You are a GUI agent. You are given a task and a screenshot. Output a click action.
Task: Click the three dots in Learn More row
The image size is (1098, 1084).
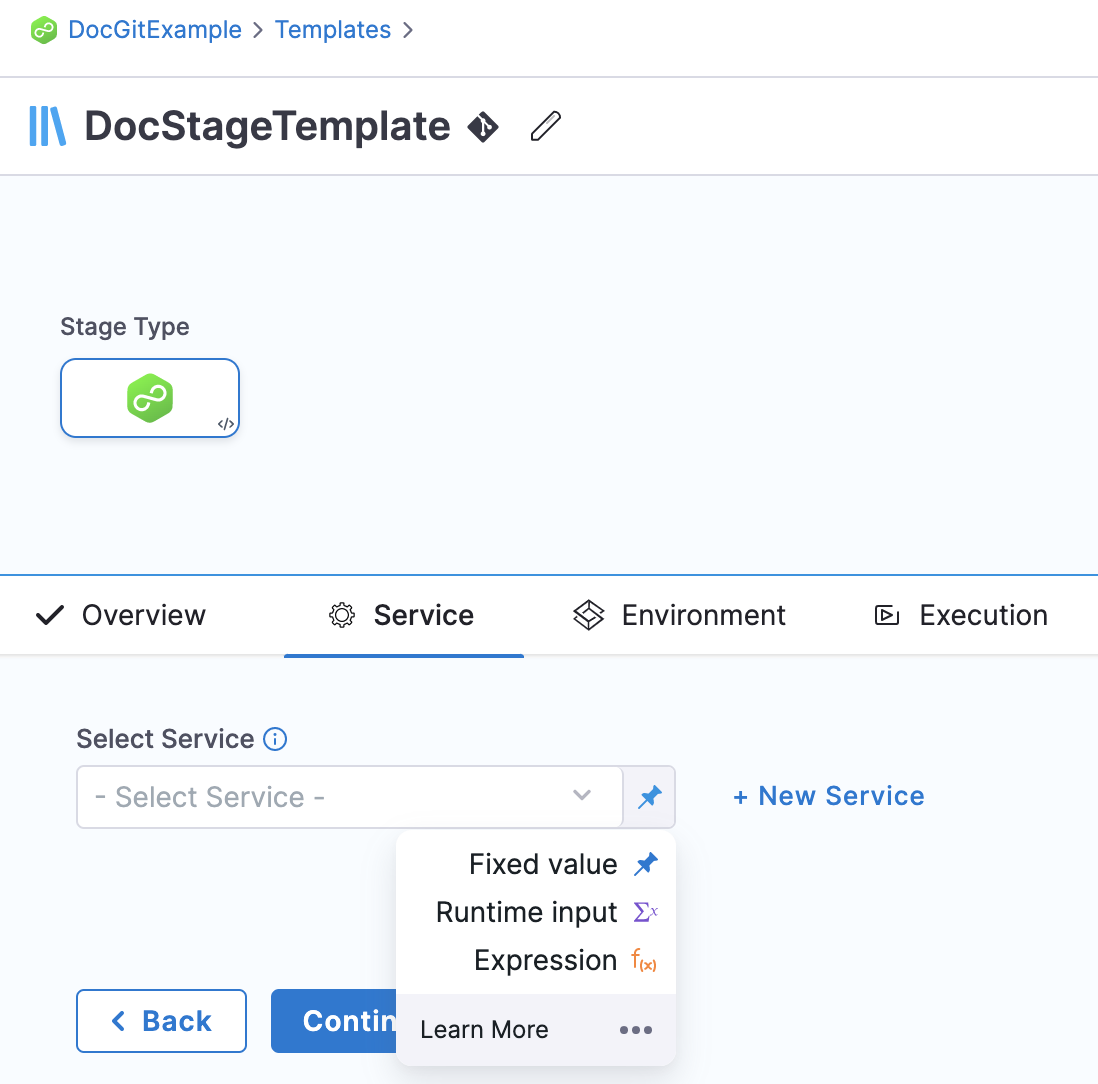(636, 1030)
